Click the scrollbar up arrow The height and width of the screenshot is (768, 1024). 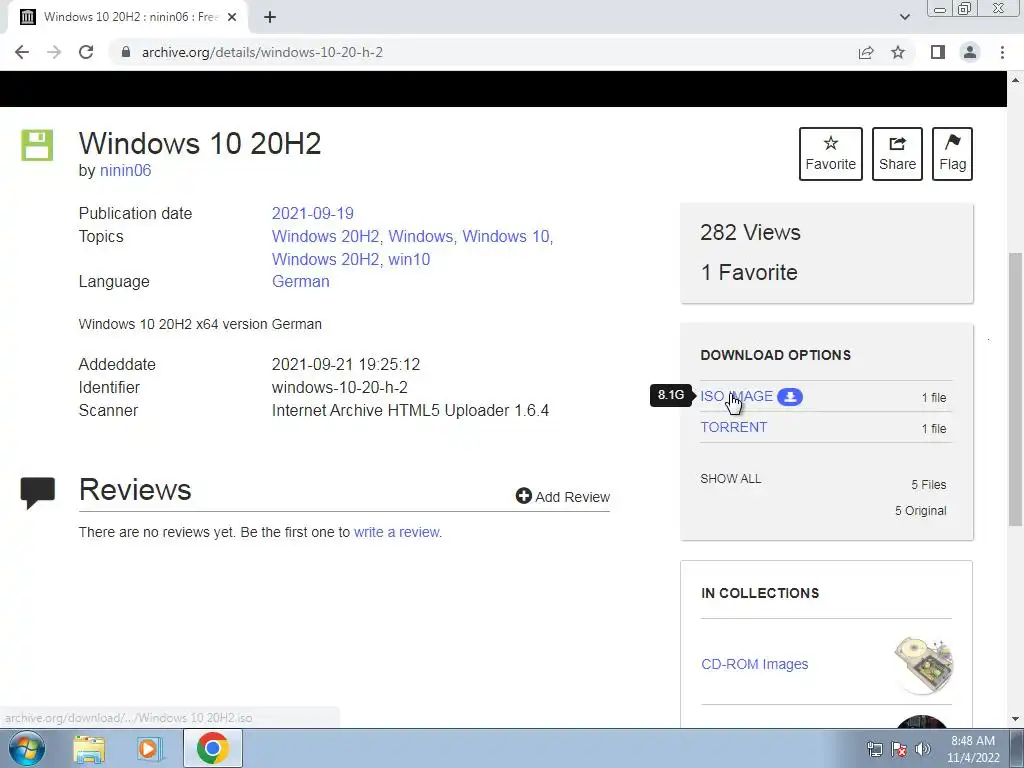click(x=1015, y=80)
